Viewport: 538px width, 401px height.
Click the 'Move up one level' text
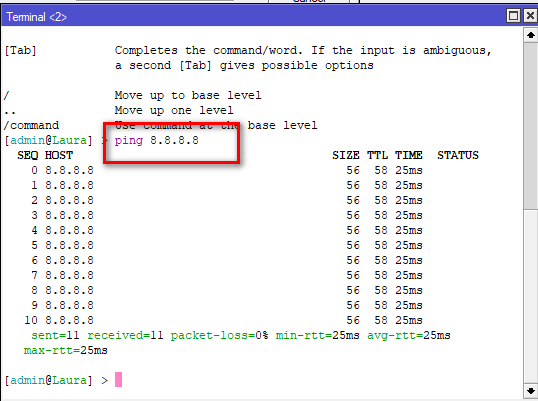[x=174, y=110]
